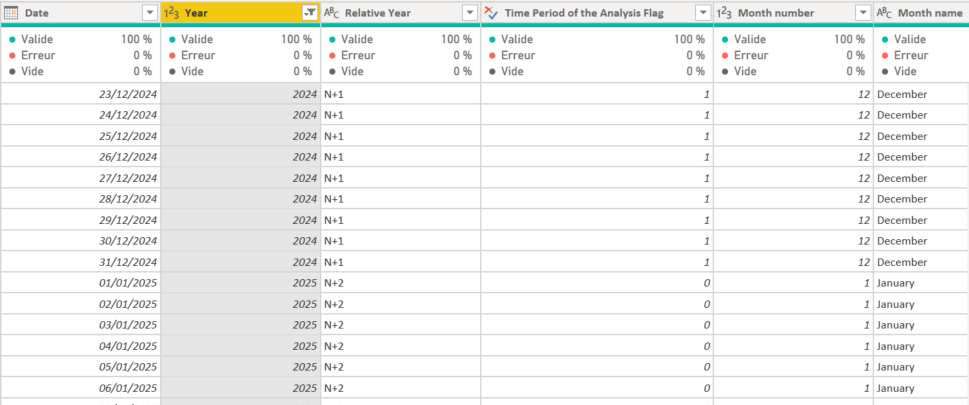Select the Date column header
Viewport: 969px width, 405px height.
(80, 12)
